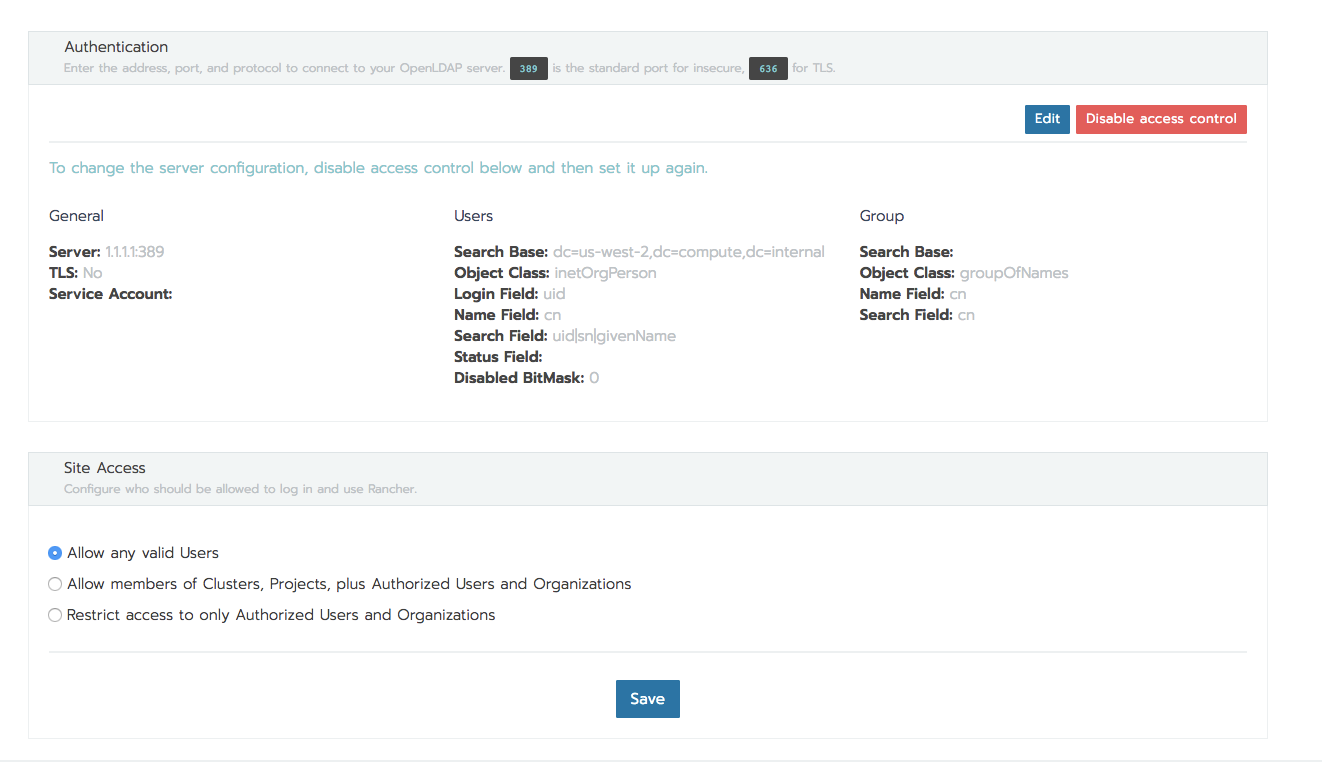This screenshot has width=1322, height=762.
Task: Click the Service Account label
Action: click(111, 294)
